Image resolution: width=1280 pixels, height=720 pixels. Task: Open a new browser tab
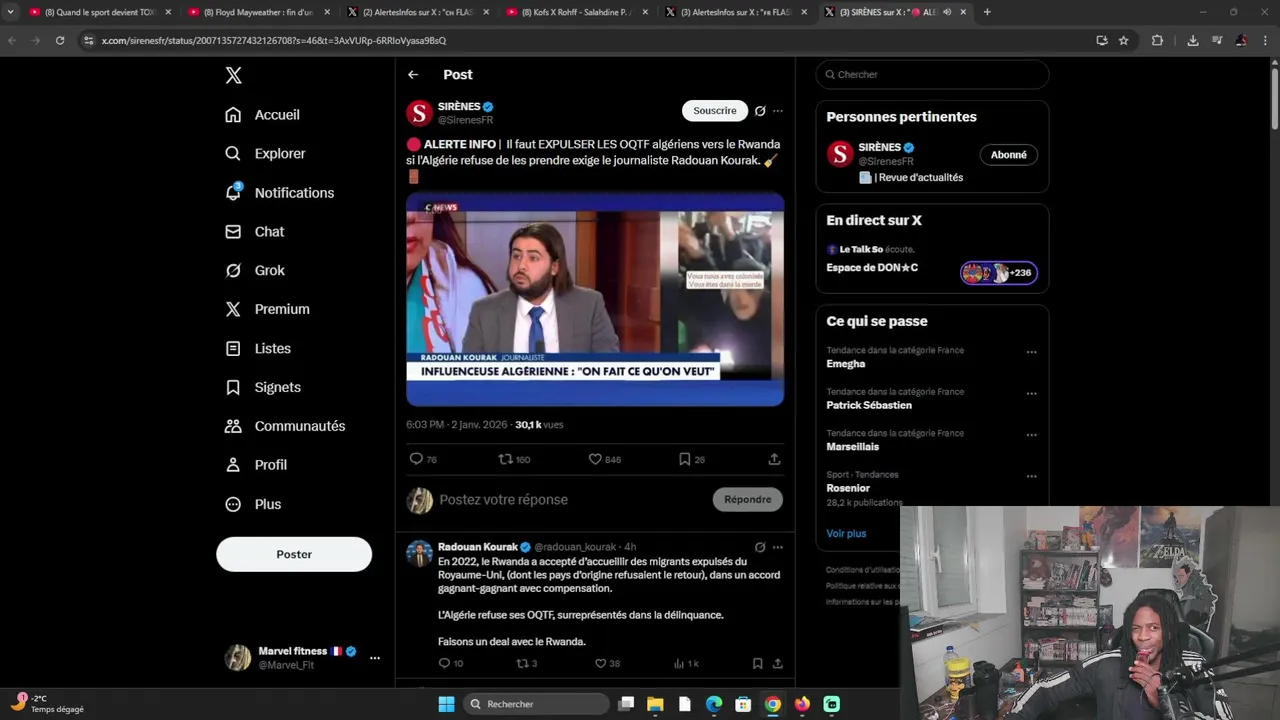tap(987, 12)
